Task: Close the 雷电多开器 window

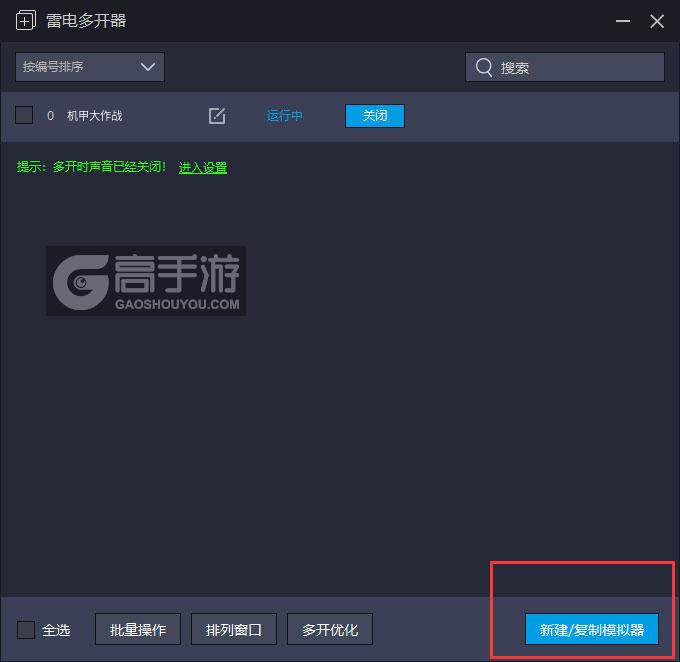Action: pos(657,21)
